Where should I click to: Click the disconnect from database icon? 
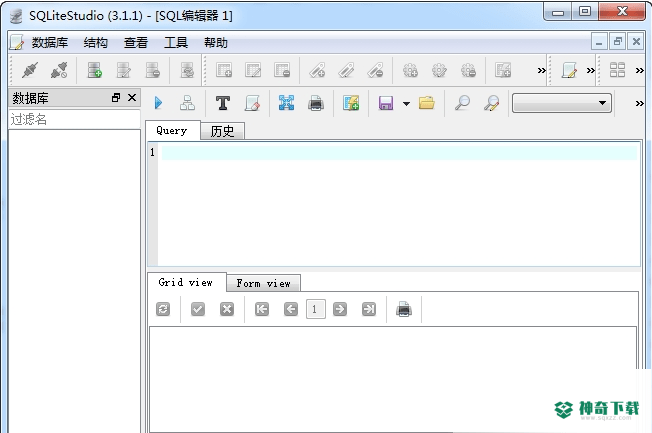[59, 70]
